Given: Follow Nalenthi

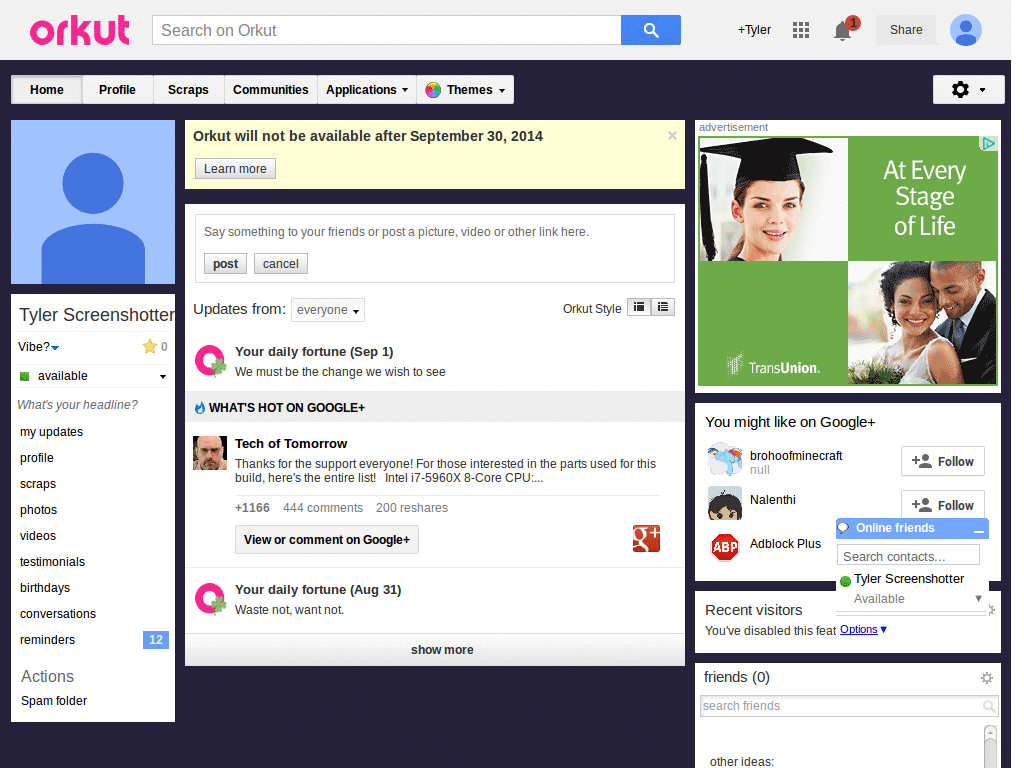Looking at the screenshot, I should coord(942,505).
